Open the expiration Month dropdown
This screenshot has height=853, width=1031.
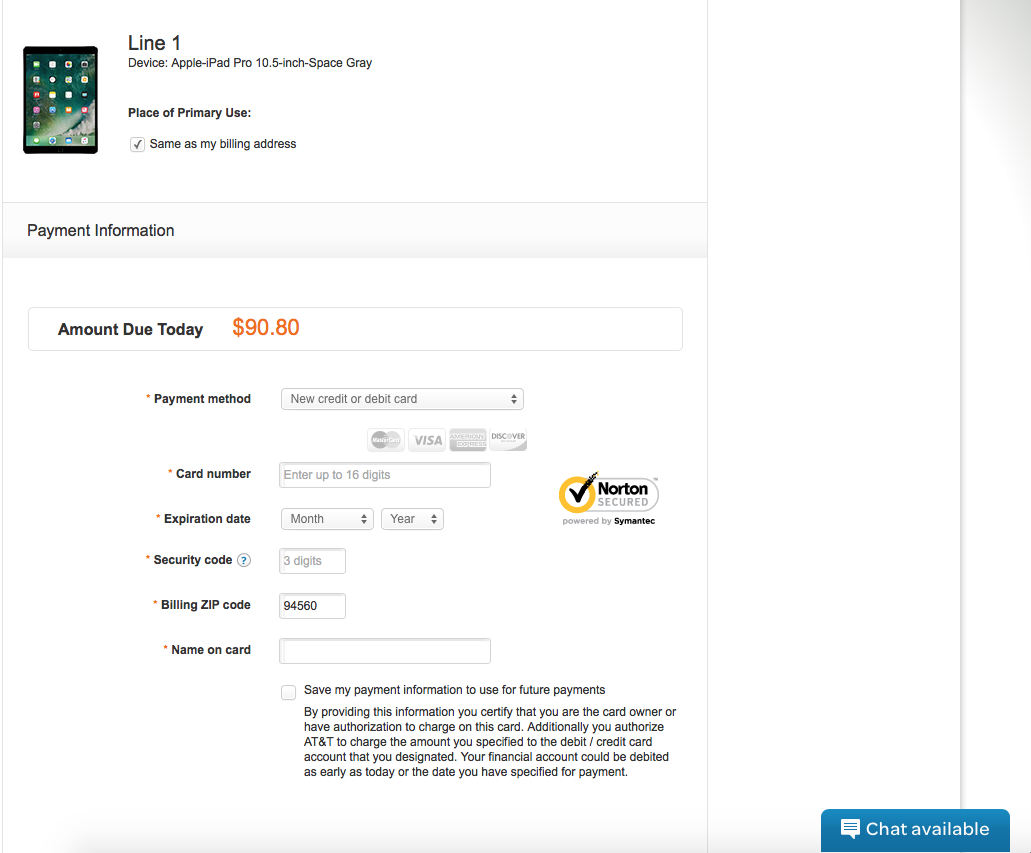[x=327, y=519]
